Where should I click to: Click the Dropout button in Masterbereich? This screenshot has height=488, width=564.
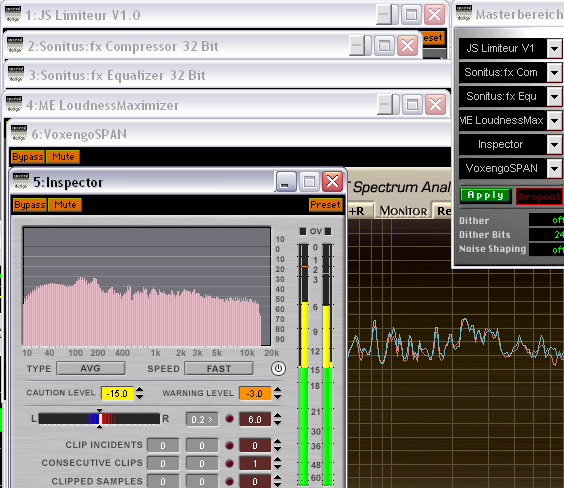[539, 196]
